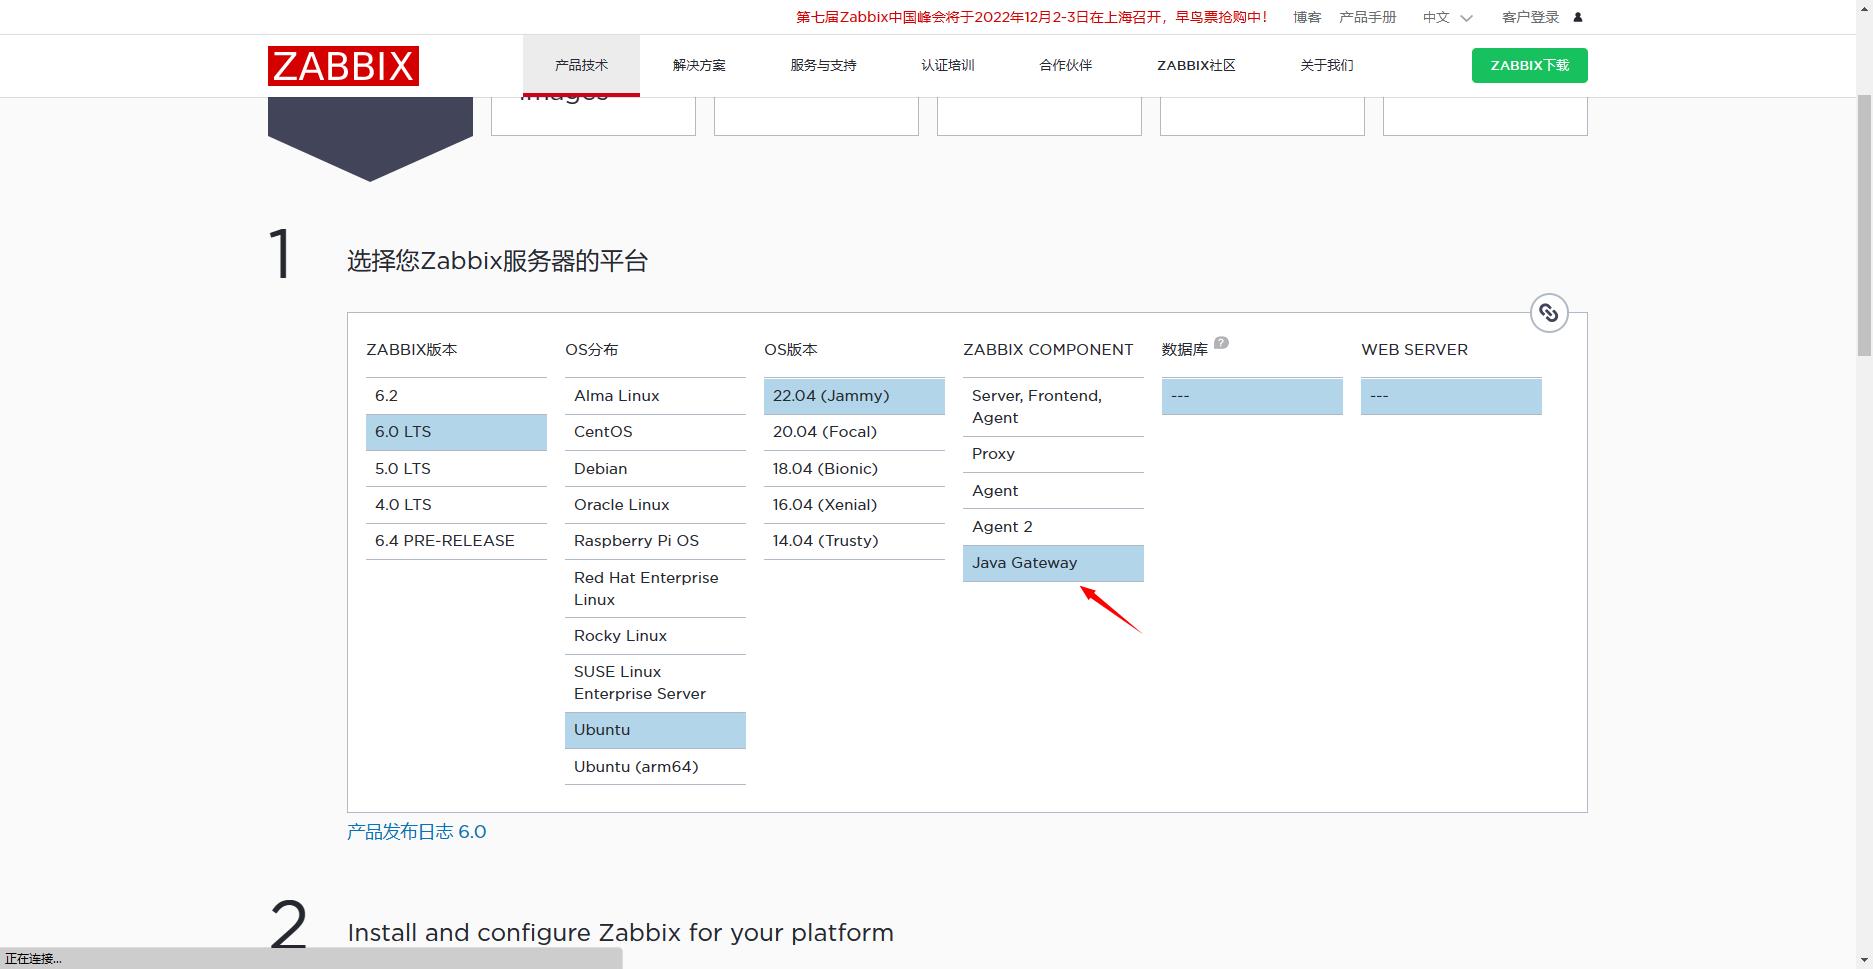Choose Ubuntu (arm64) distribution

[x=655, y=767]
